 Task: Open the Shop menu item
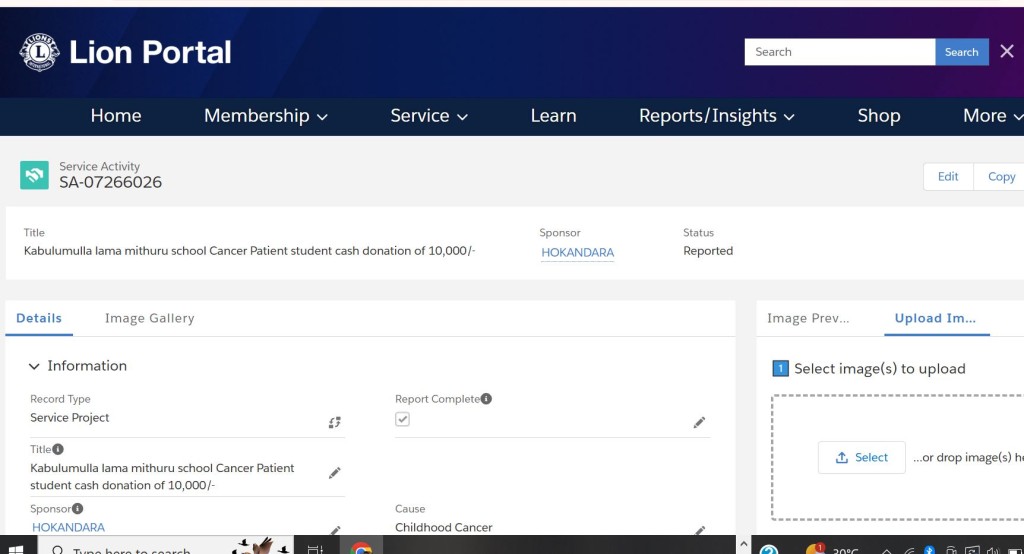tap(878, 116)
